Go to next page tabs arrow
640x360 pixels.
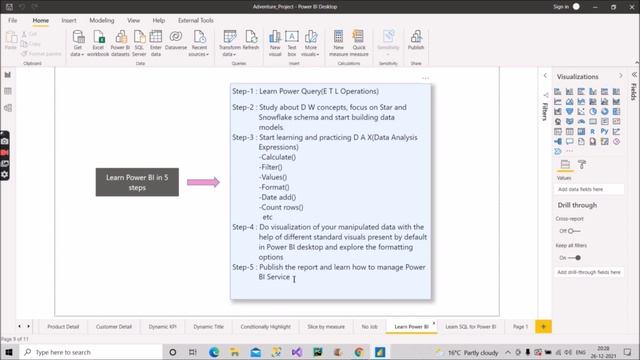point(29,327)
